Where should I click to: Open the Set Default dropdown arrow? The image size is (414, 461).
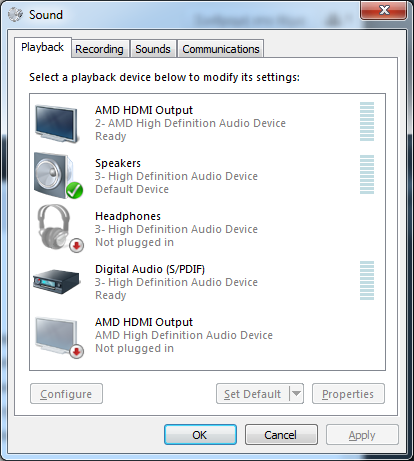tap(296, 394)
